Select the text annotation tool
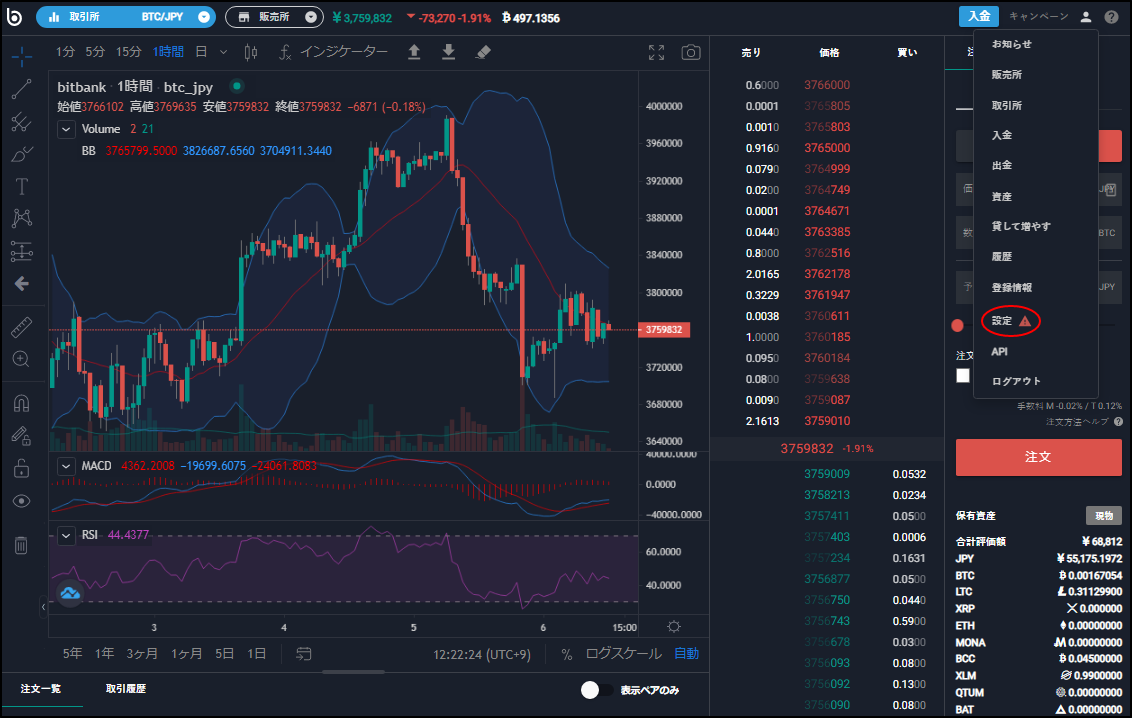 [x=22, y=186]
